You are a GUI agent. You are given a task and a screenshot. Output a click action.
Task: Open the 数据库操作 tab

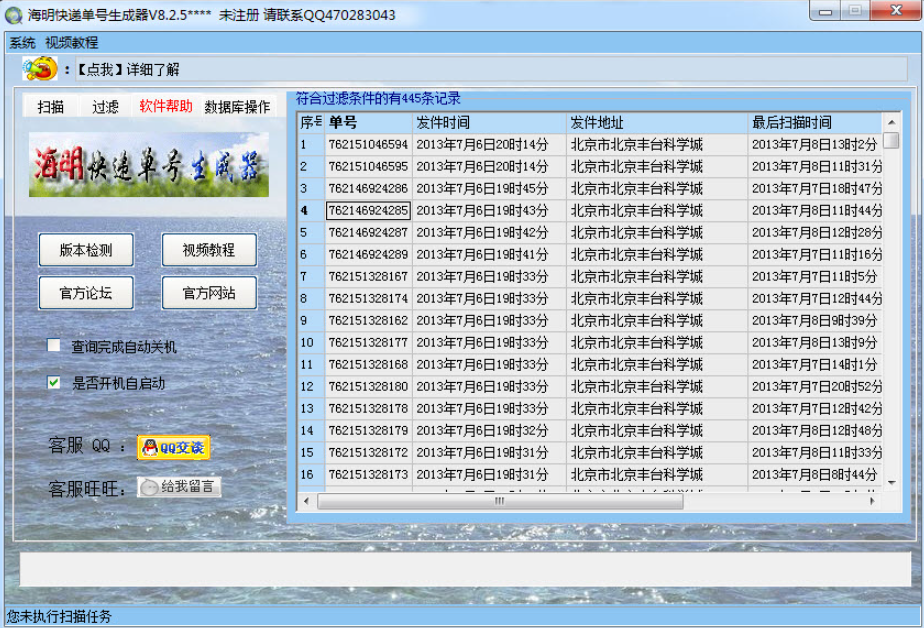click(237, 107)
